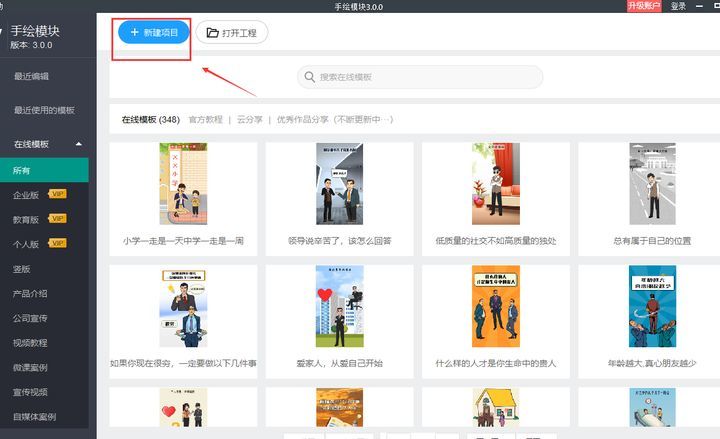Minimize the 手绘模块 window
720x439 pixels.
point(699,6)
